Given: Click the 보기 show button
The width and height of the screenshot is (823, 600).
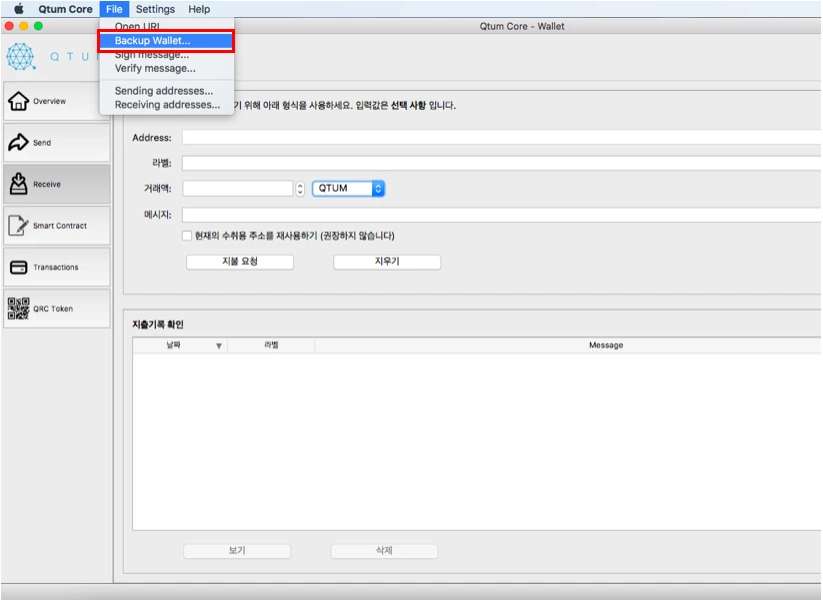Looking at the screenshot, I should [237, 550].
